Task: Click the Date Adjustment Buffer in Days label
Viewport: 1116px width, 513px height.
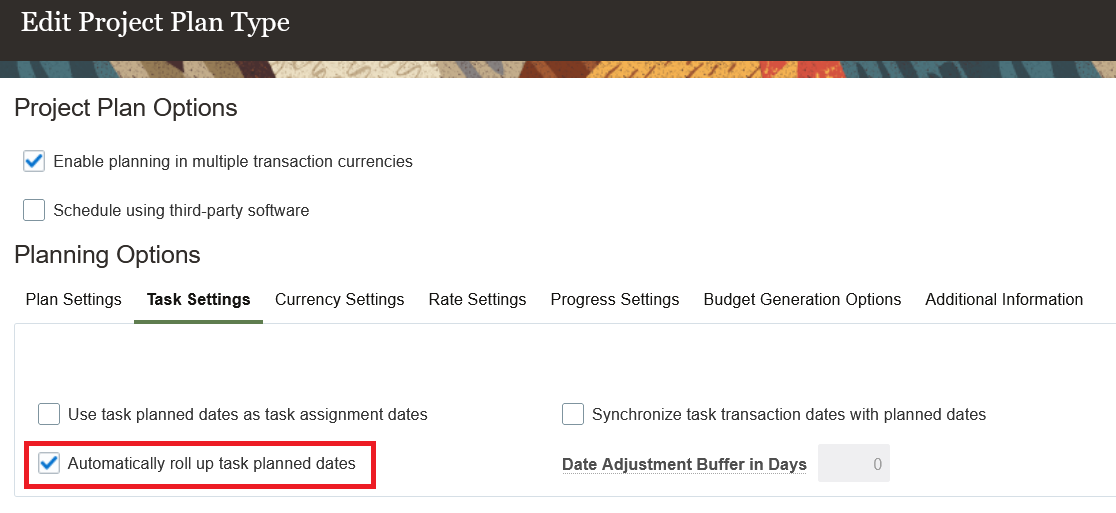Action: tap(684, 465)
